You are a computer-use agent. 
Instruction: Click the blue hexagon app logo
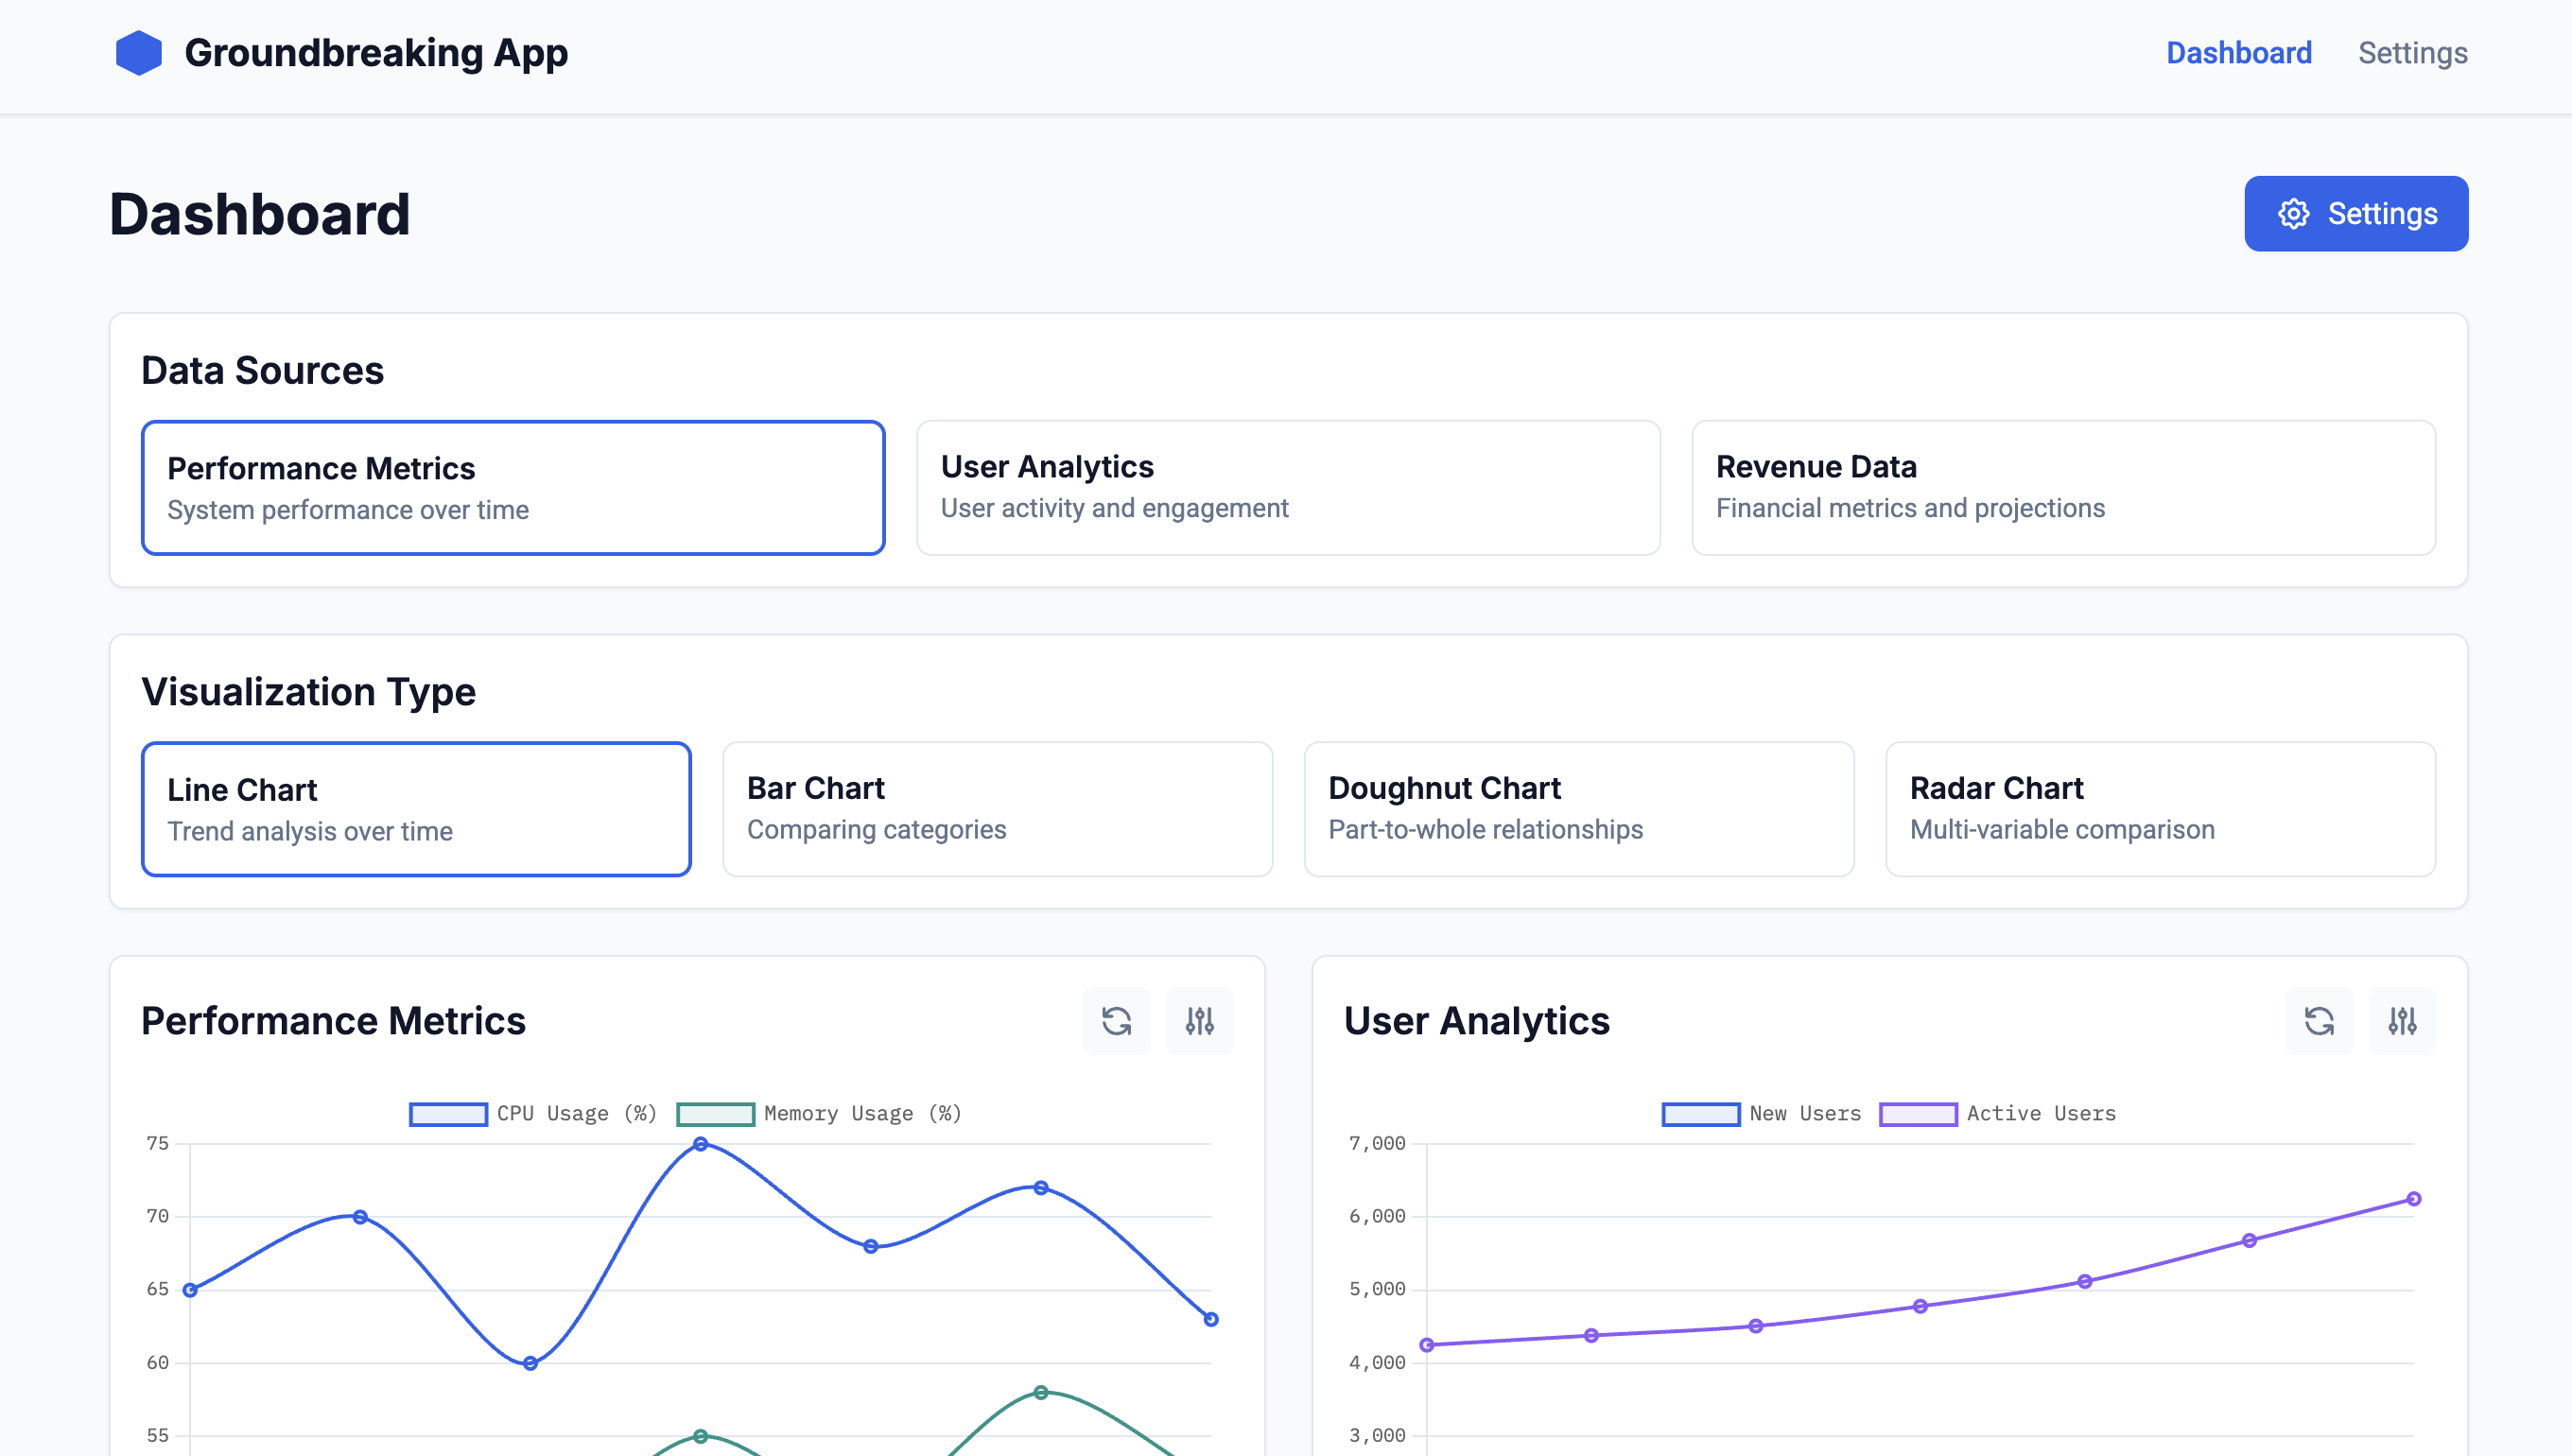[x=138, y=53]
